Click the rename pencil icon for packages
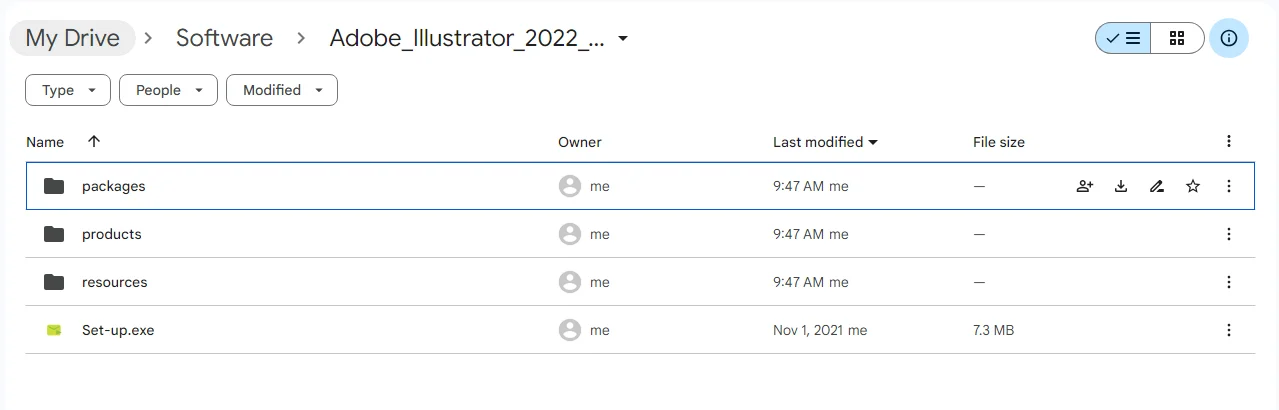This screenshot has width=1279, height=410. click(x=1157, y=186)
